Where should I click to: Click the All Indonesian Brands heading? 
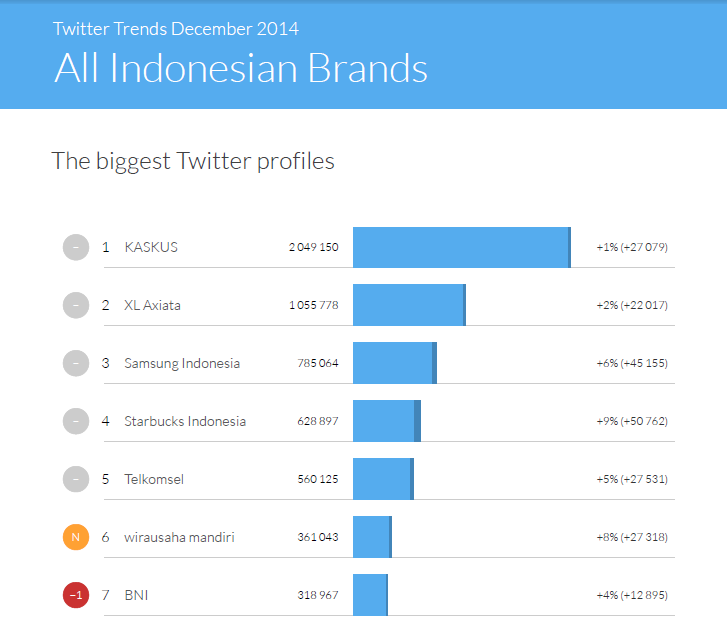241,67
